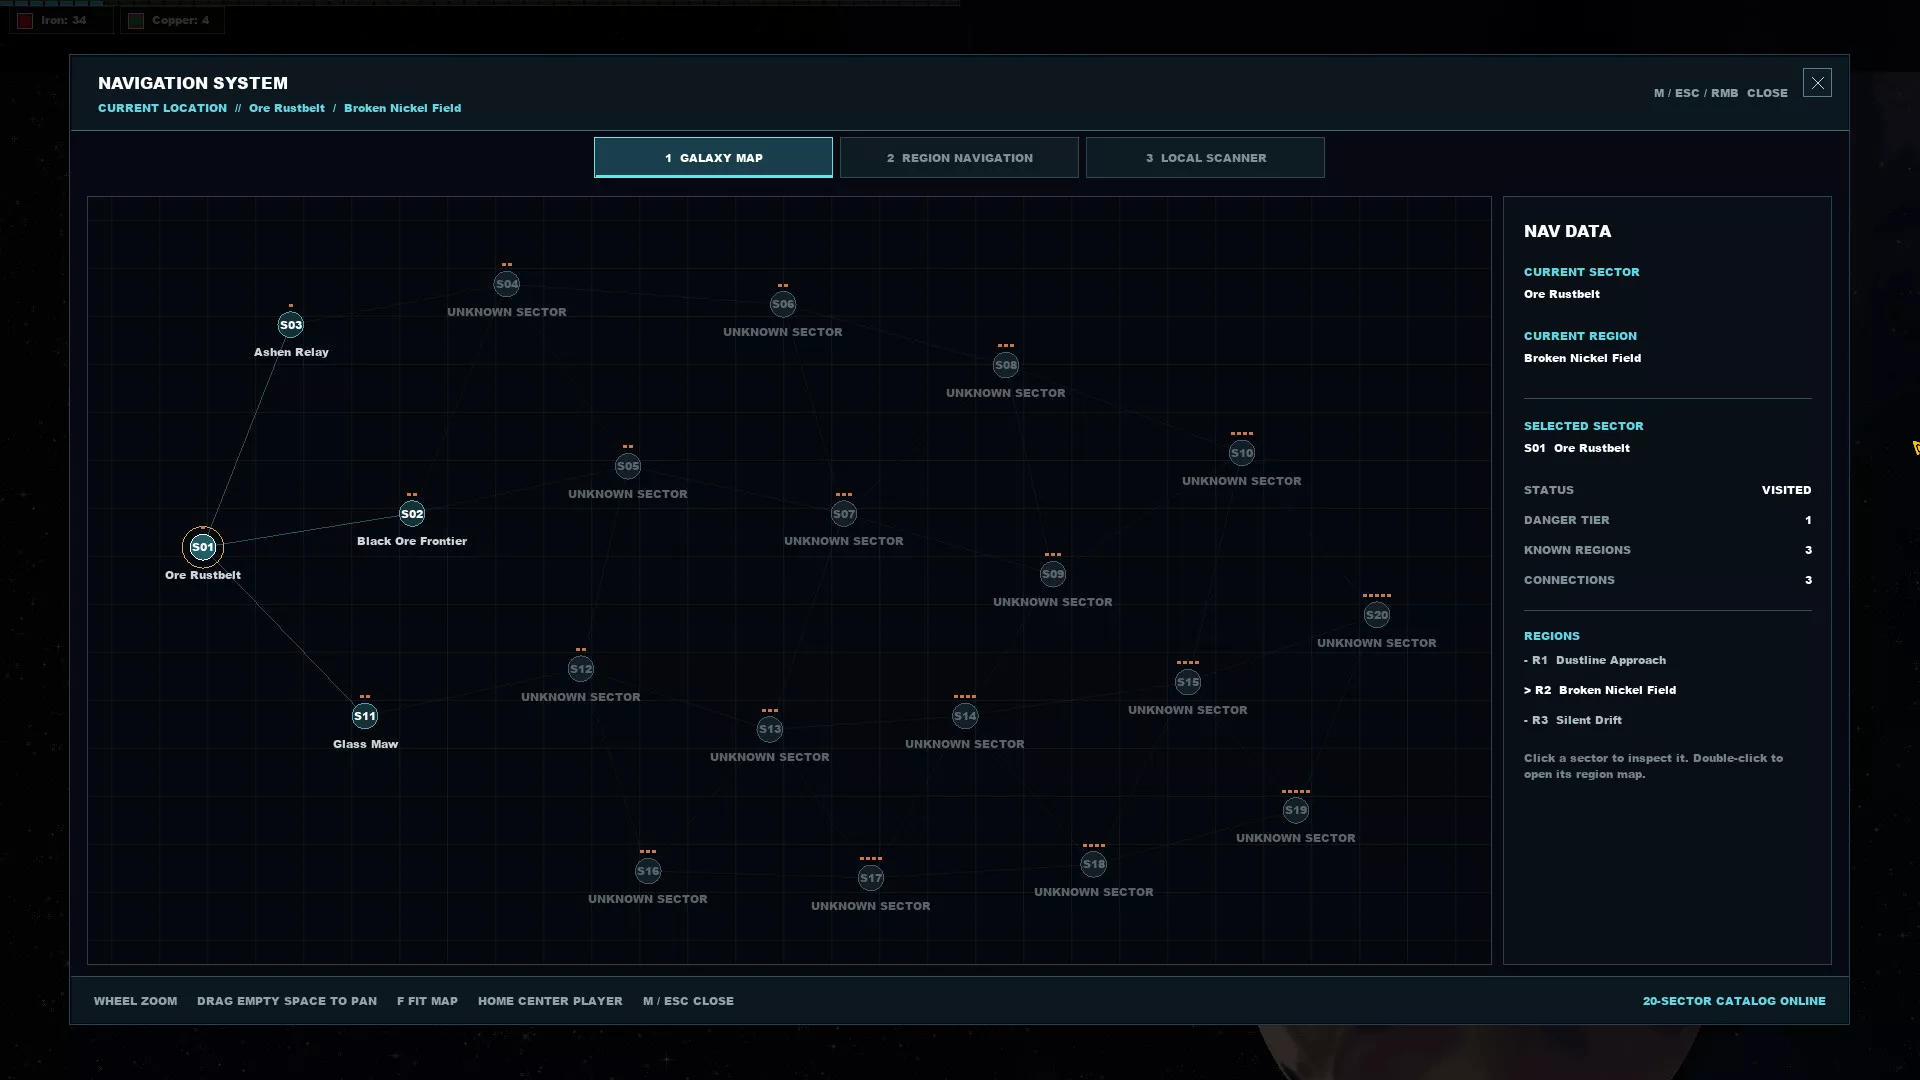Pick unknown sector node S13
The height and width of the screenshot is (1080, 1920).
770,729
